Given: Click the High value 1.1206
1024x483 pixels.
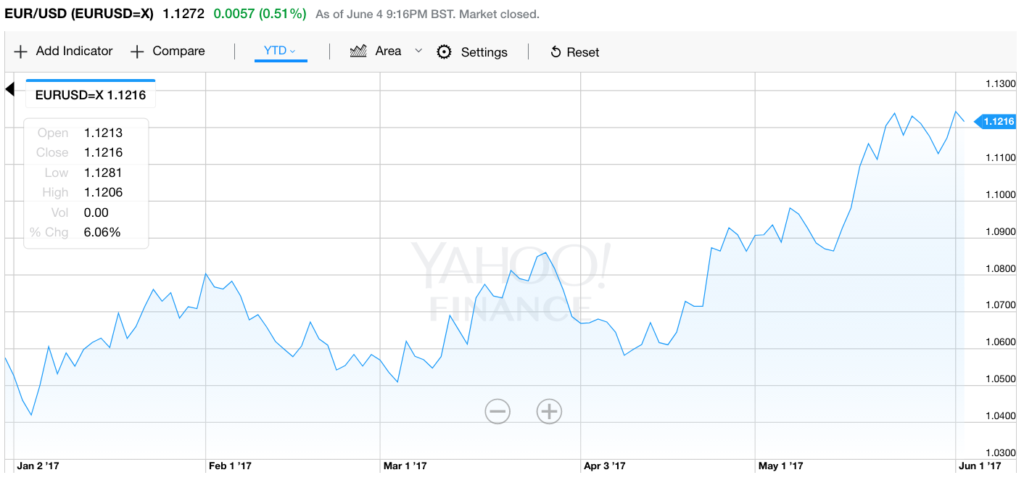Looking at the screenshot, I should [103, 192].
